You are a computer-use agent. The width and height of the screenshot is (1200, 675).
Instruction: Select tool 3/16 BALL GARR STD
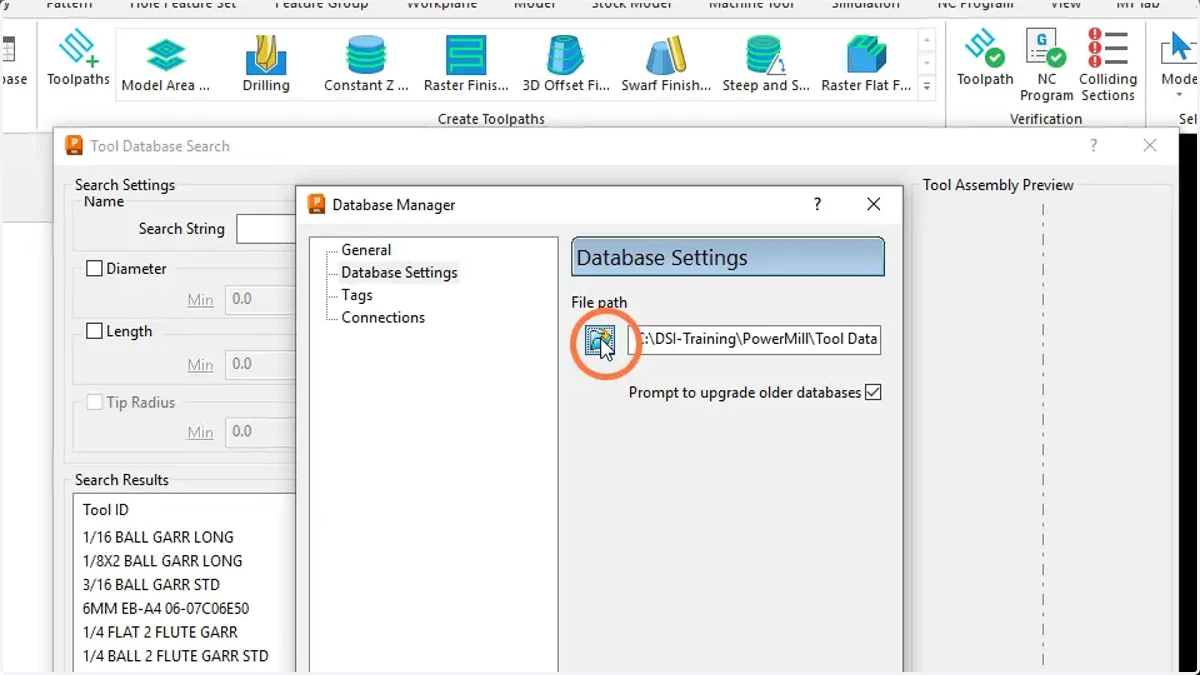click(151, 585)
